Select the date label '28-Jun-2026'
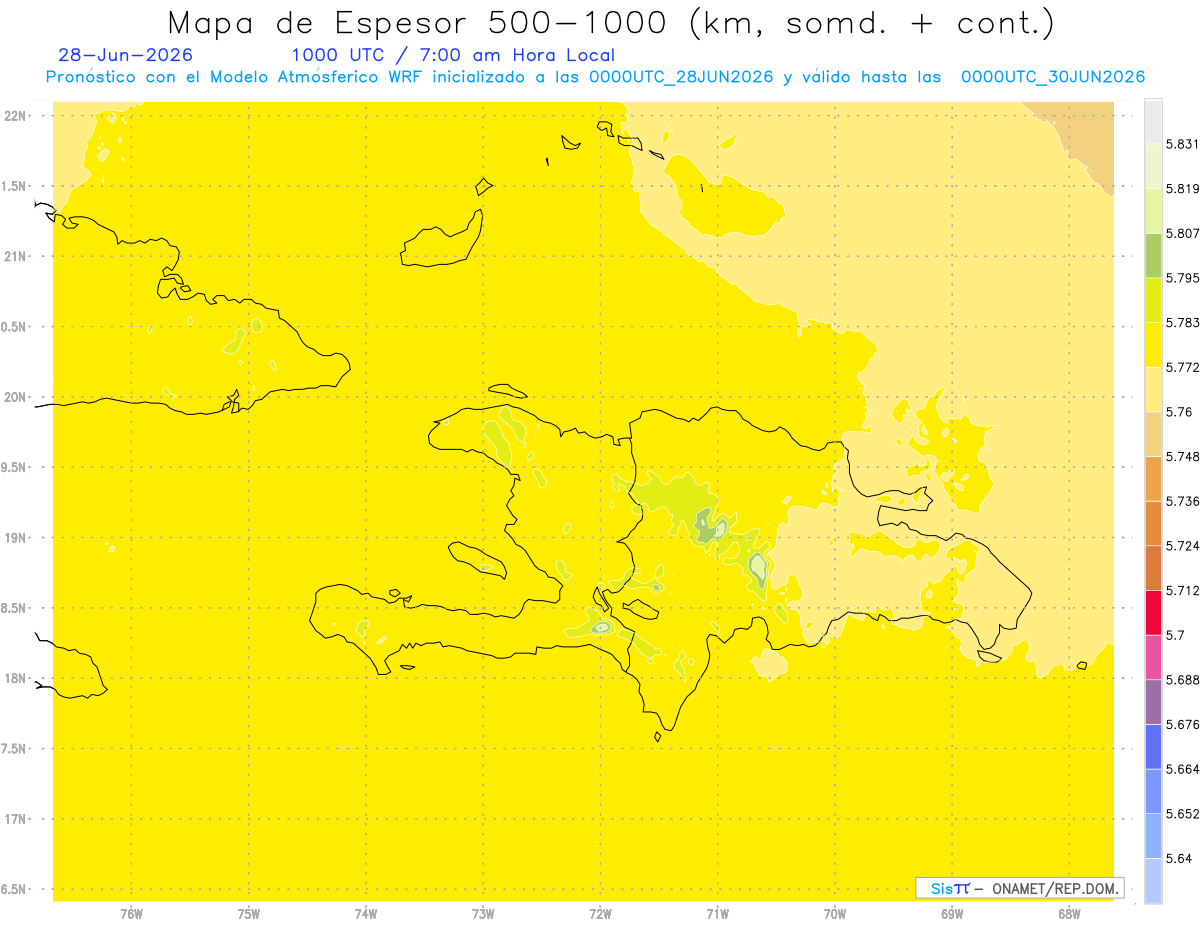 126,56
